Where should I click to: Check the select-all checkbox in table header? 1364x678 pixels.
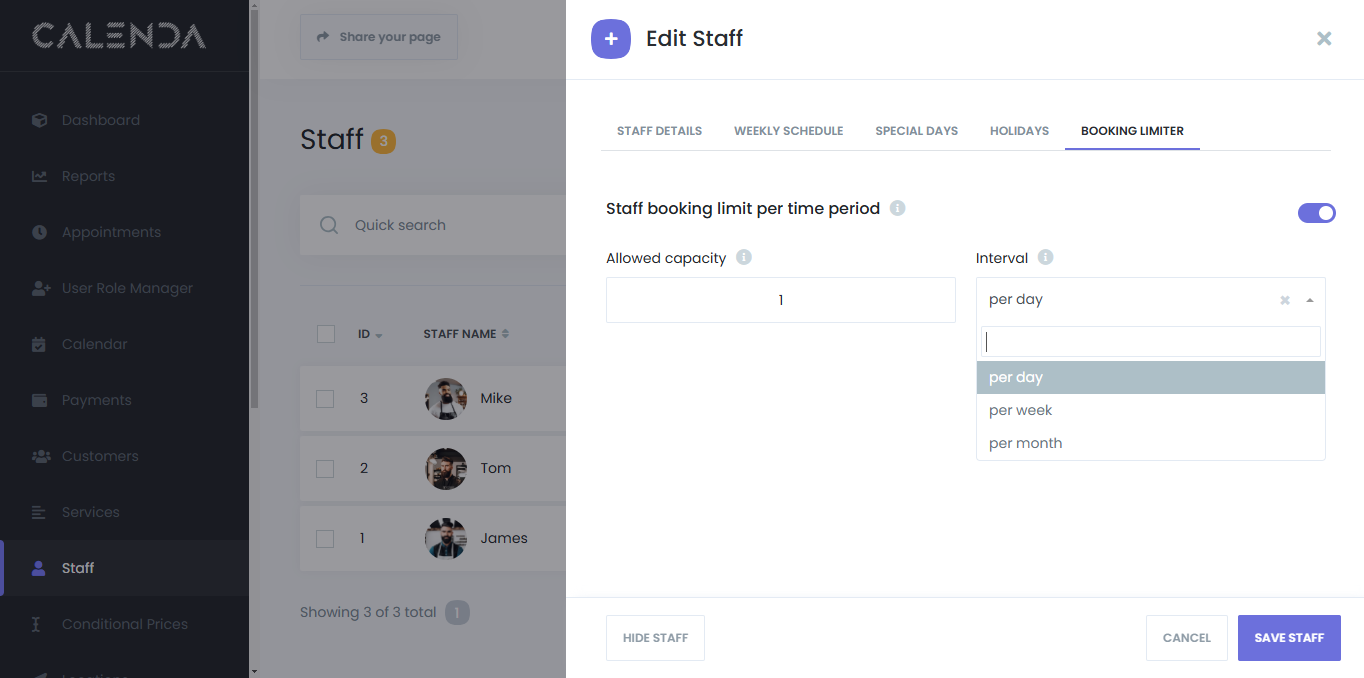pyautogui.click(x=325, y=334)
